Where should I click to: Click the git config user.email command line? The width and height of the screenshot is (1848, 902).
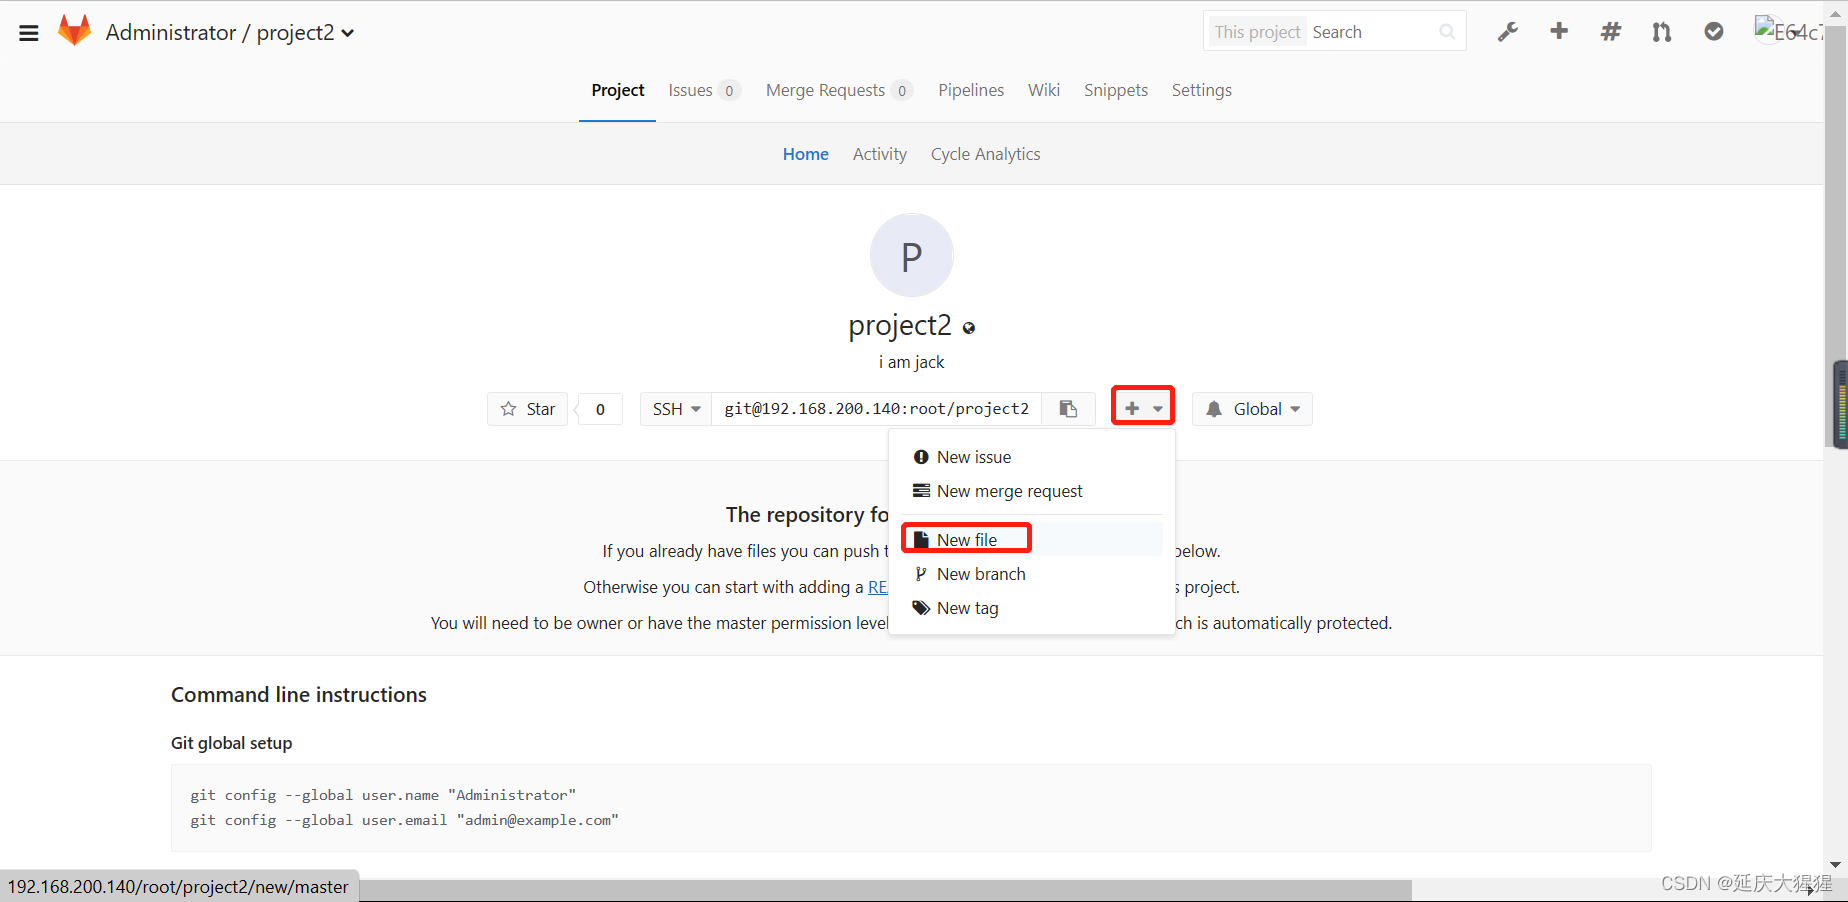(x=404, y=820)
